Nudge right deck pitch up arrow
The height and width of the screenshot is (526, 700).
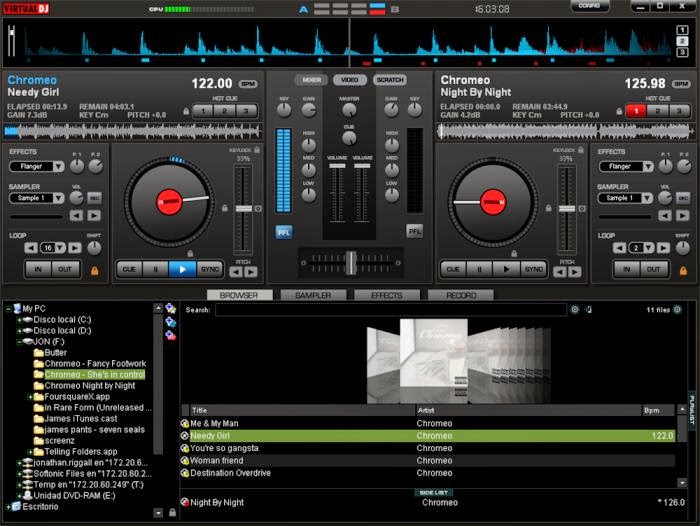click(x=575, y=271)
